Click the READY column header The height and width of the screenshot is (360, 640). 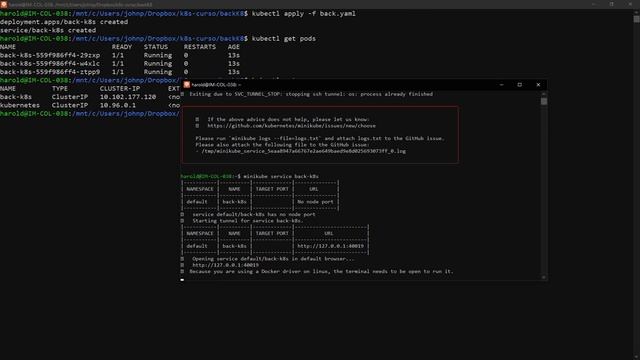click(x=122, y=47)
